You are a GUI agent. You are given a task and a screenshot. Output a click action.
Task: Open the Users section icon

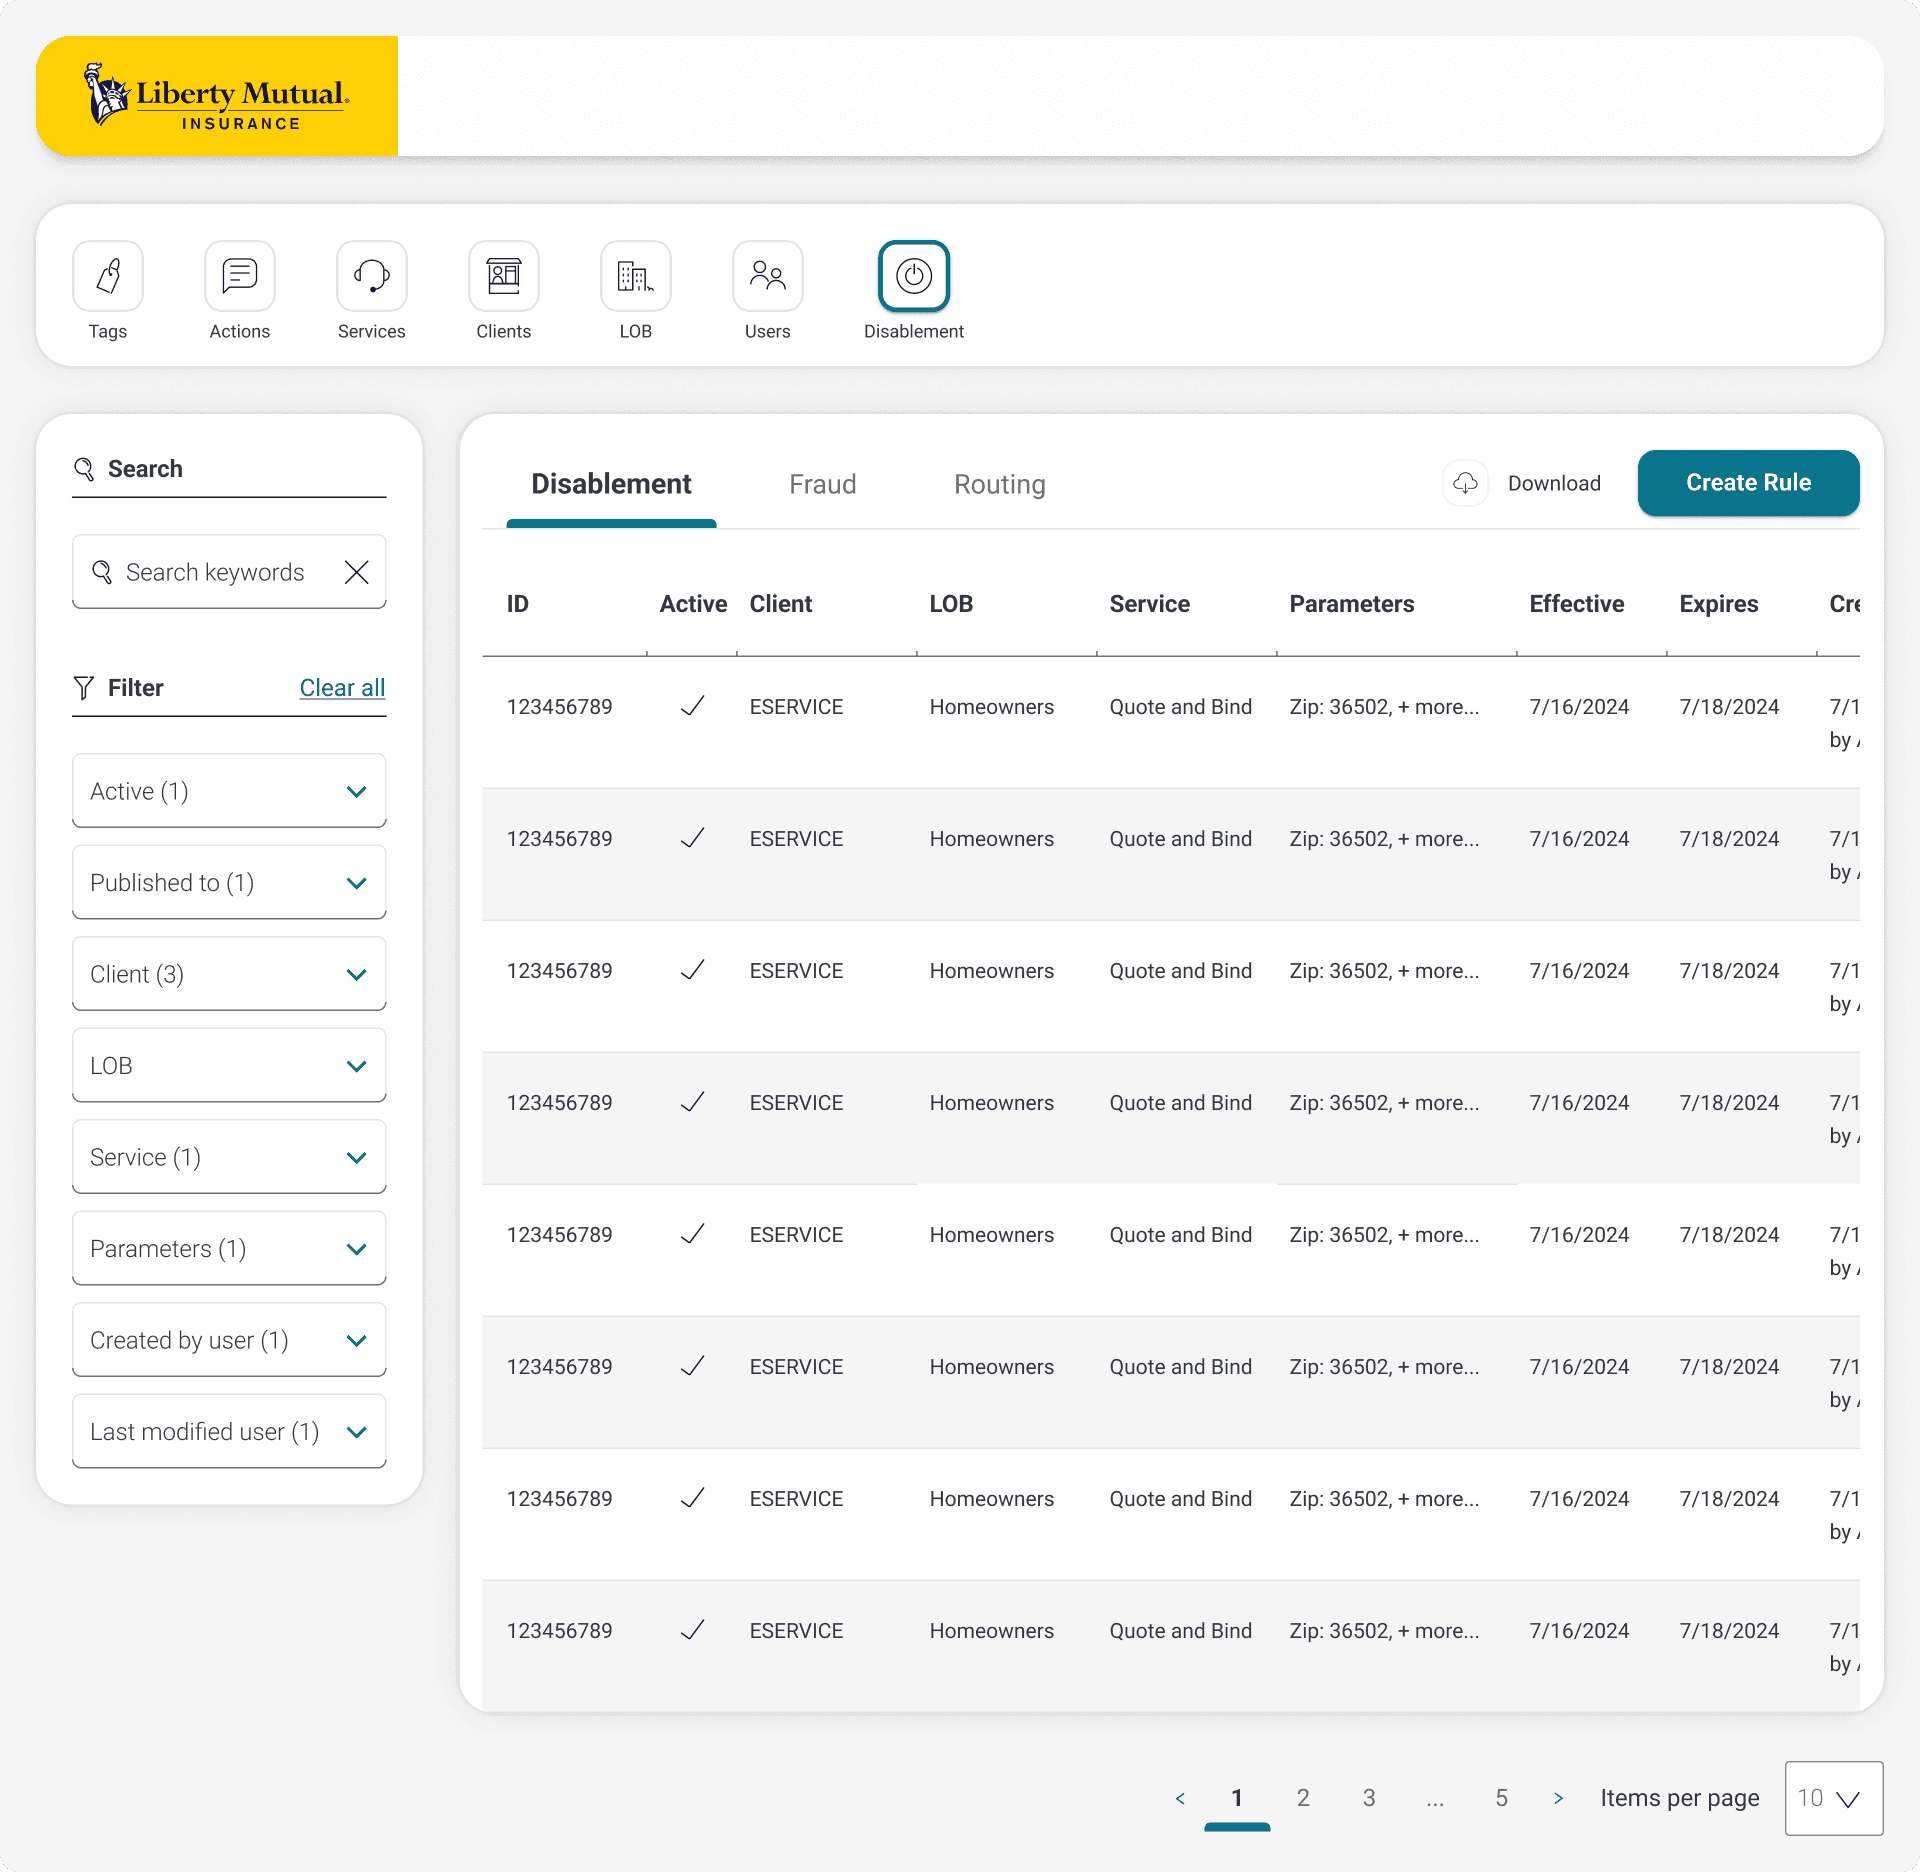pos(768,276)
